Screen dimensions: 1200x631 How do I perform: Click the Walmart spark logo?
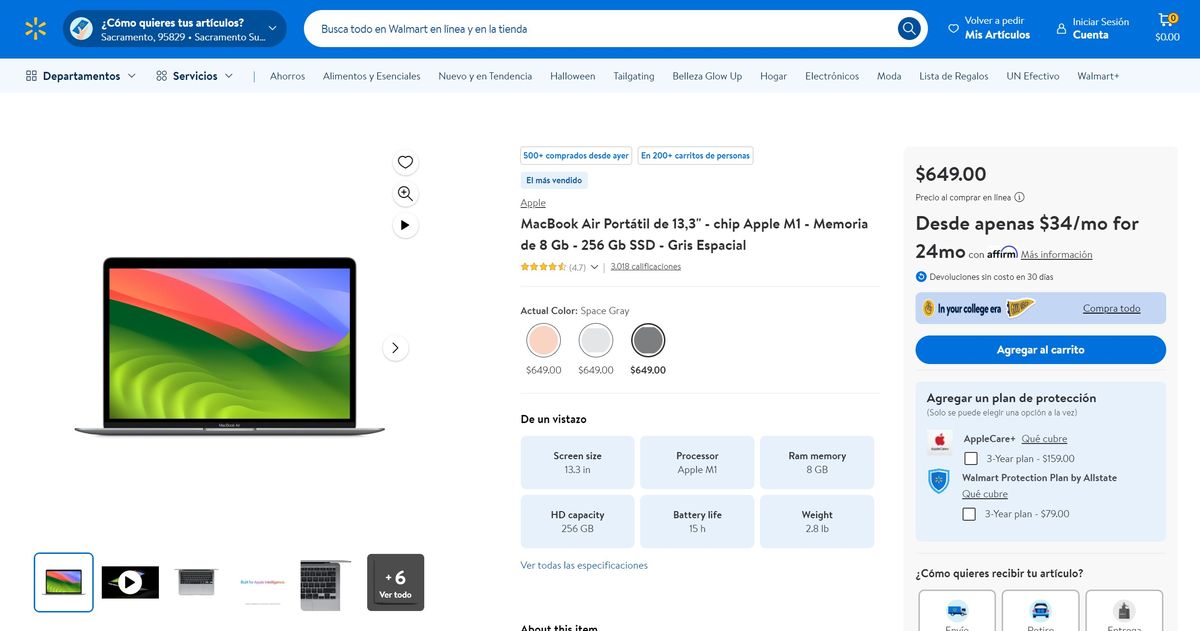coord(36,29)
